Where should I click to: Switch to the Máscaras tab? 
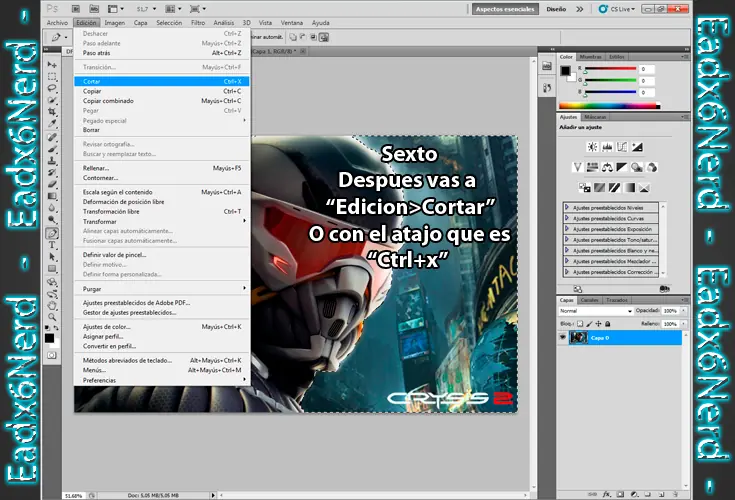595,117
